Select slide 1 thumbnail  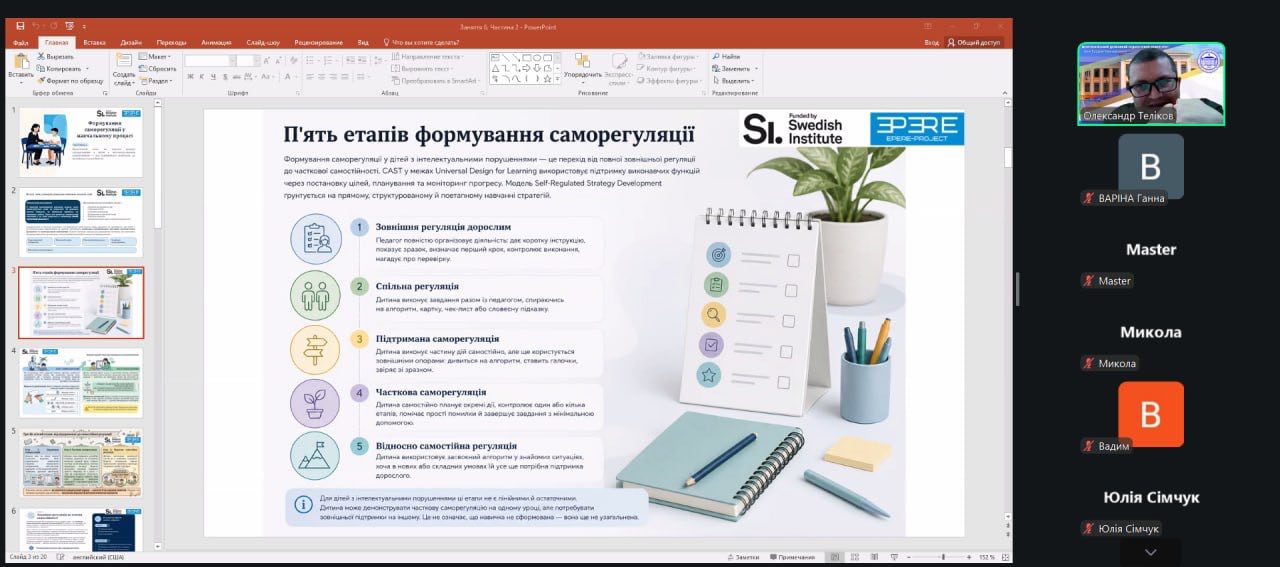[81, 141]
